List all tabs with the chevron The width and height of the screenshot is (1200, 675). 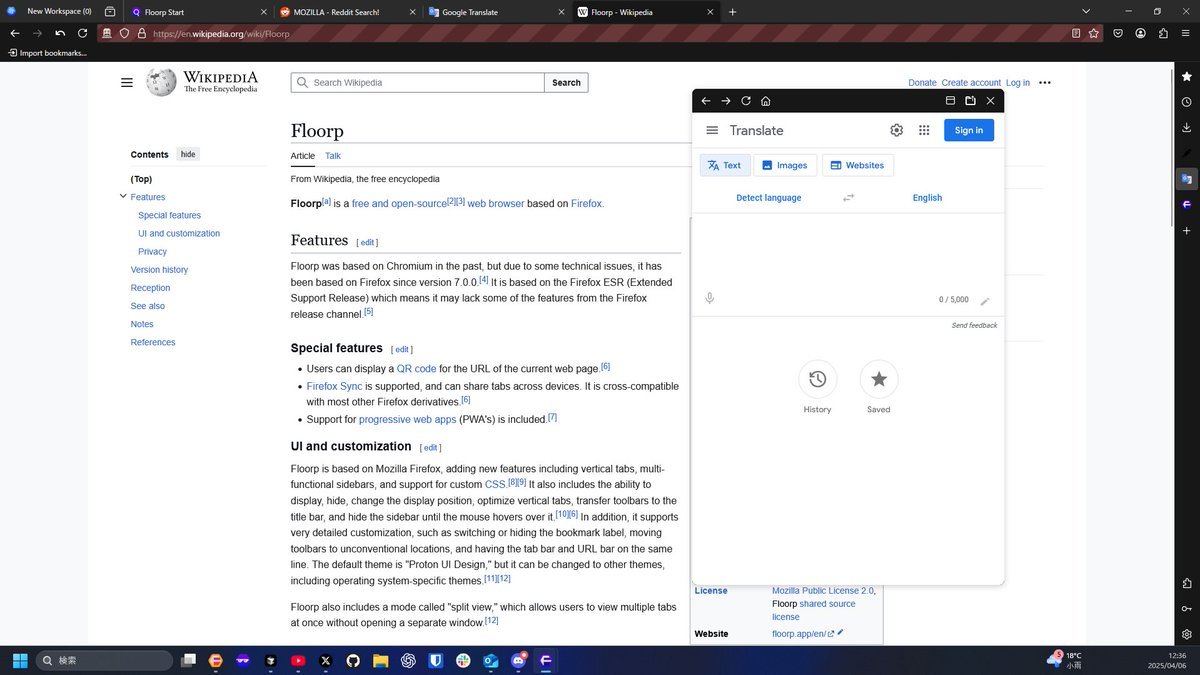pyautogui.click(x=1086, y=12)
